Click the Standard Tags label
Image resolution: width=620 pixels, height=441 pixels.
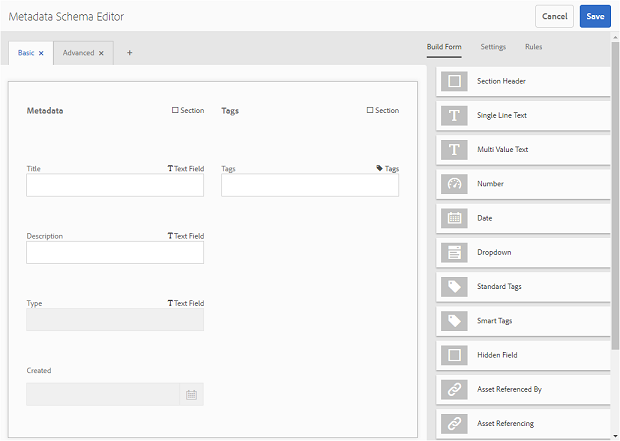pyautogui.click(x=499, y=286)
